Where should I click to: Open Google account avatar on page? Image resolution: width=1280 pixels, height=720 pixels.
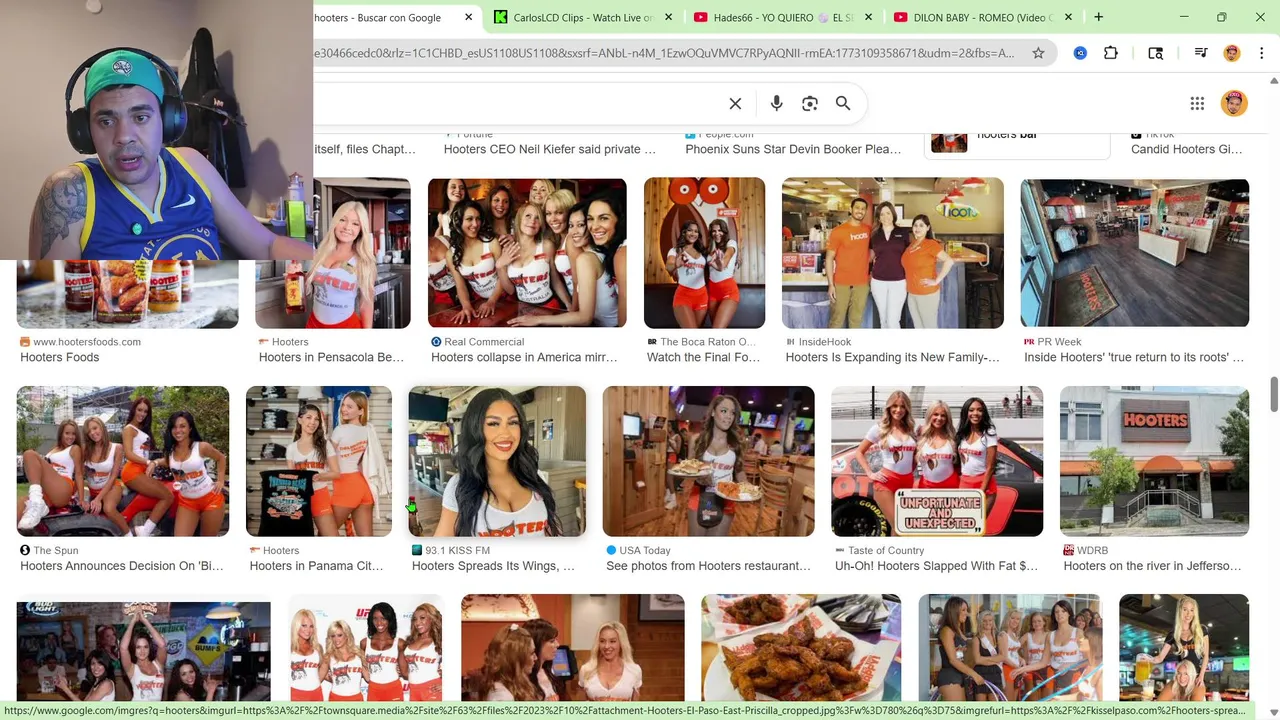pyautogui.click(x=1234, y=103)
